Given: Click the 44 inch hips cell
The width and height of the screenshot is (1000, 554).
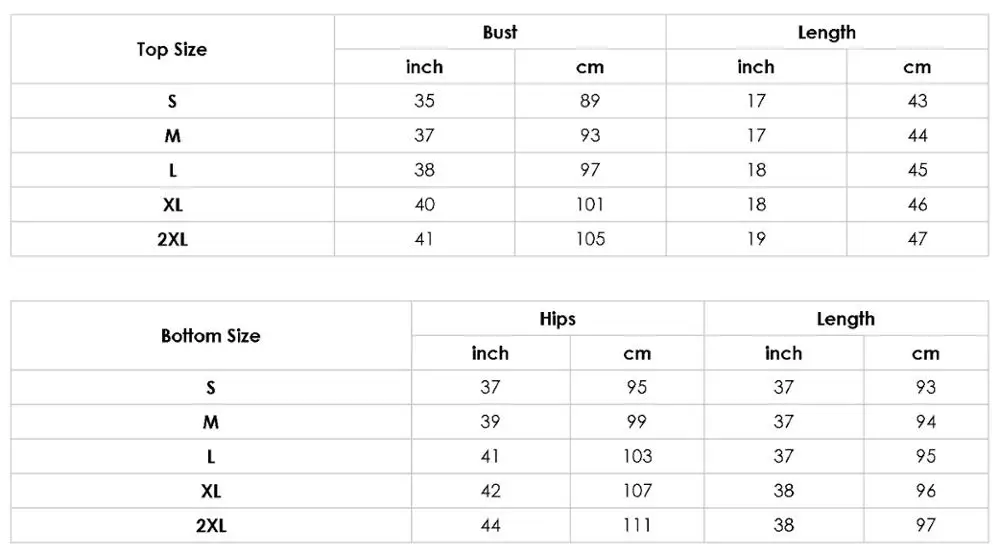Looking at the screenshot, I should point(490,525).
